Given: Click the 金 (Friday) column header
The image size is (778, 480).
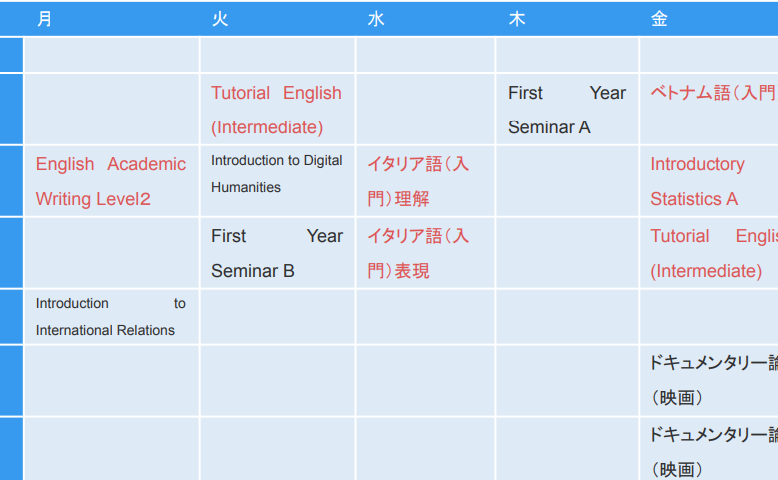Looking at the screenshot, I should (659, 19).
